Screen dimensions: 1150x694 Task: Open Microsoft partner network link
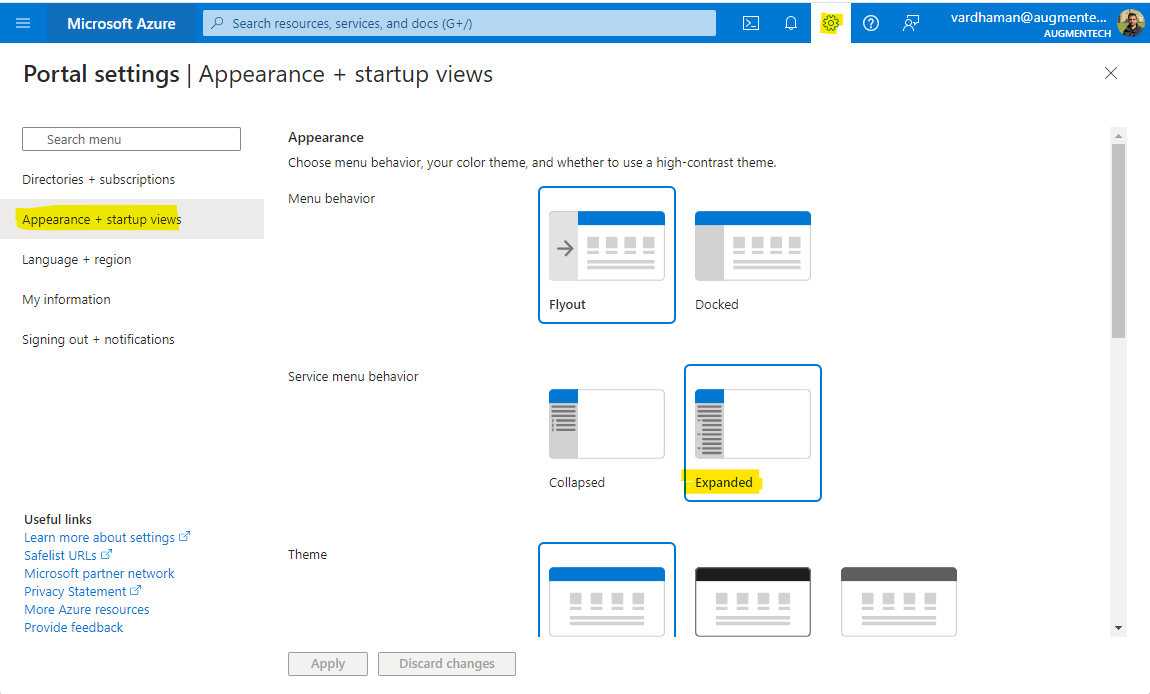point(99,573)
